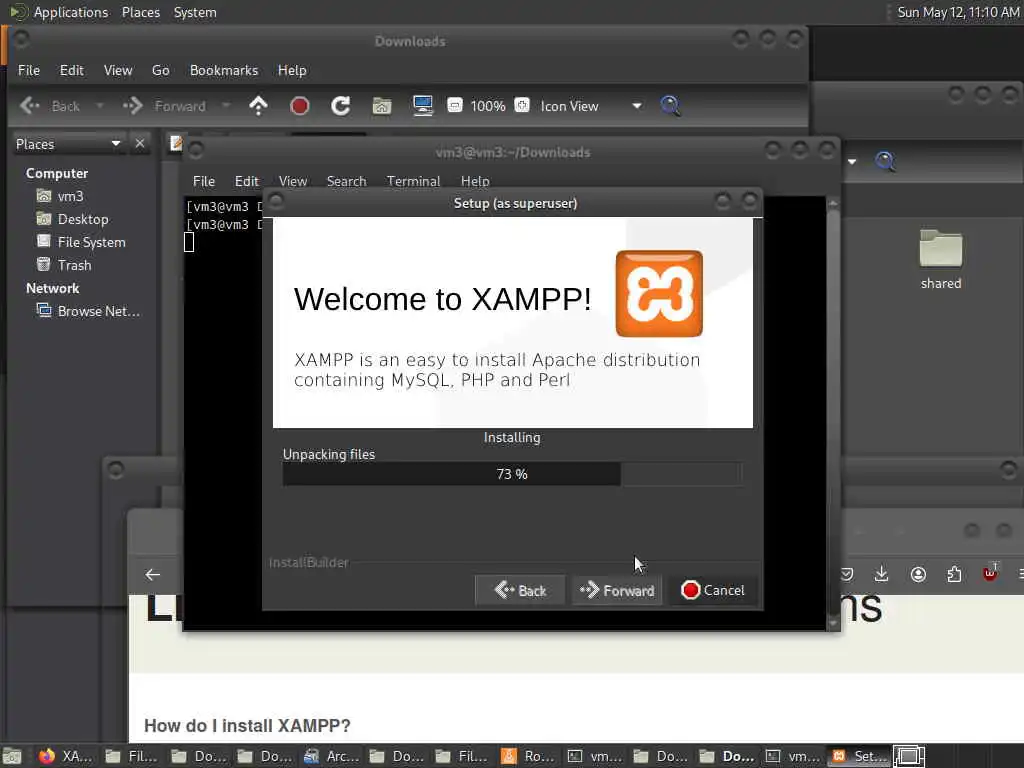This screenshot has width=1024, height=768.
Task: Click the XAMPP orange logo
Action: [x=659, y=293]
